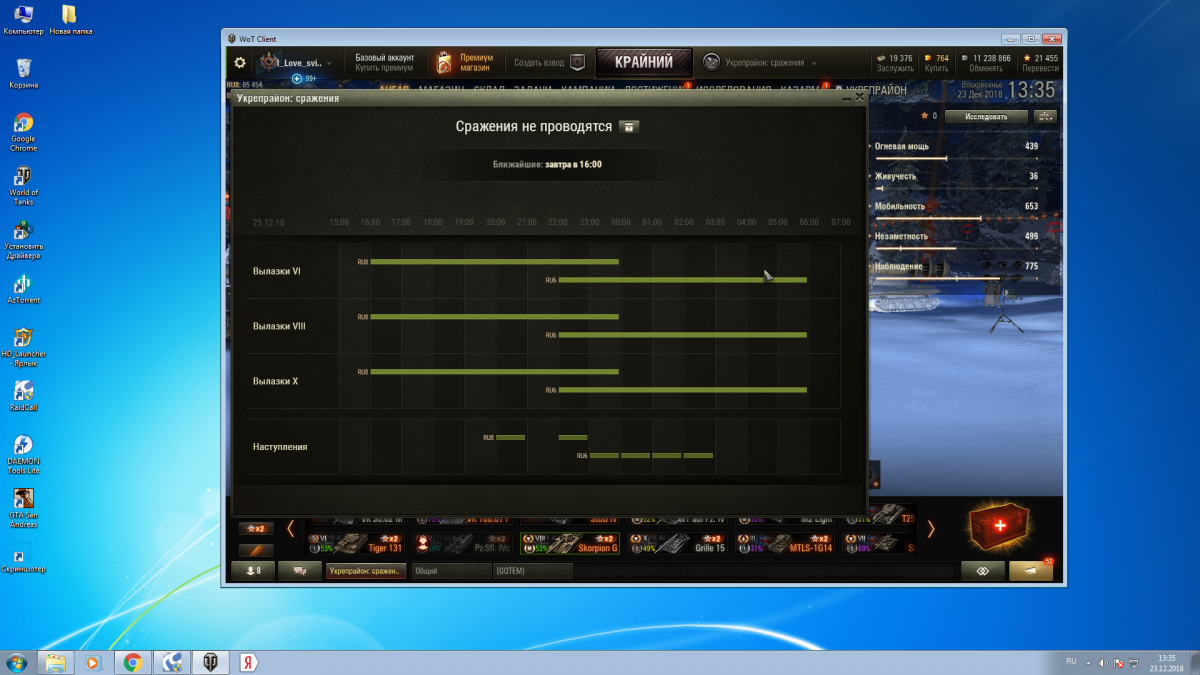Open the Premium shop
This screenshot has width=1200, height=675.
465,62
